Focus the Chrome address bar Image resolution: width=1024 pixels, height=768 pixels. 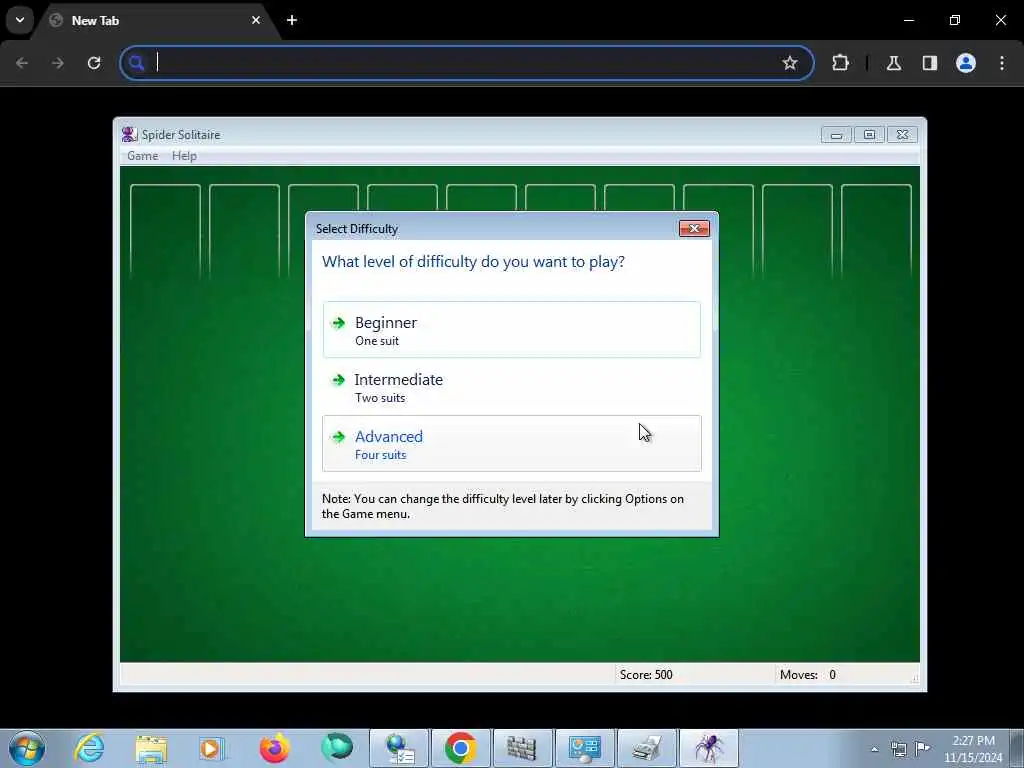(x=467, y=63)
